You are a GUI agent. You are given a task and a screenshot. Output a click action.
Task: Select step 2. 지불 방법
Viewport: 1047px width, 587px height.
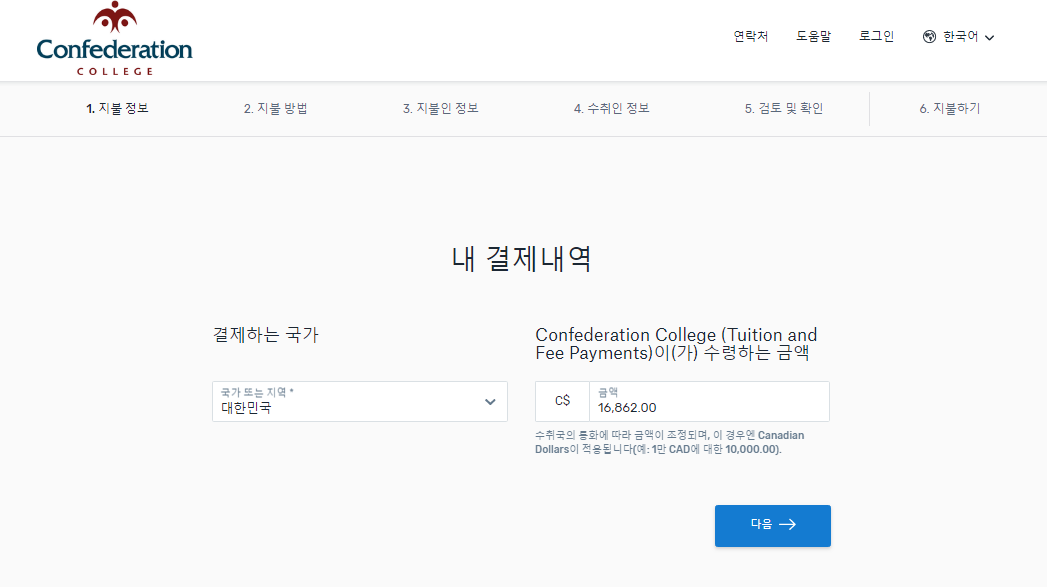coord(276,108)
